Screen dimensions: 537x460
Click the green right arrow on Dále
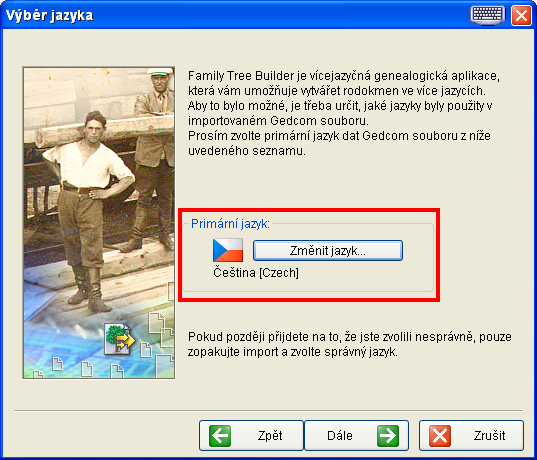coord(388,436)
